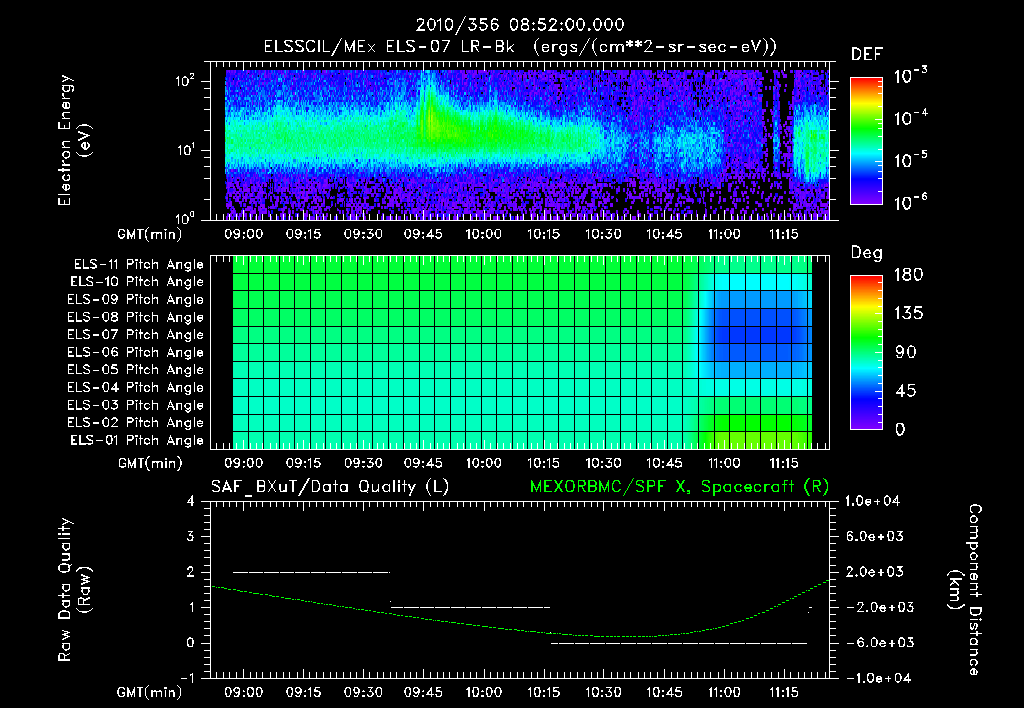Click the ELS-01 Pitch Angle row label
The image size is (1024, 708).
coord(137,440)
